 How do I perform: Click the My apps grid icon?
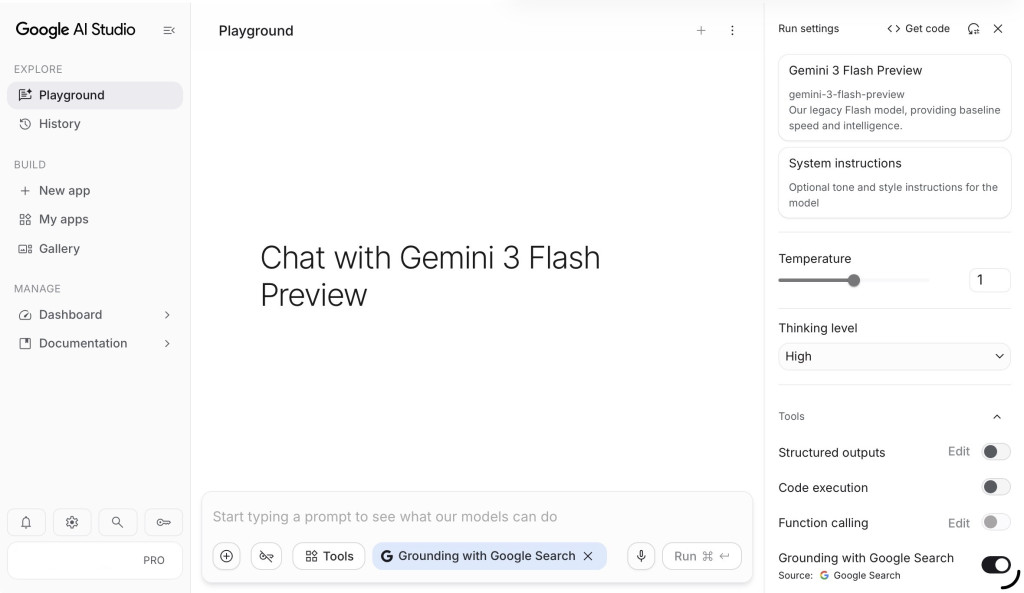25,219
